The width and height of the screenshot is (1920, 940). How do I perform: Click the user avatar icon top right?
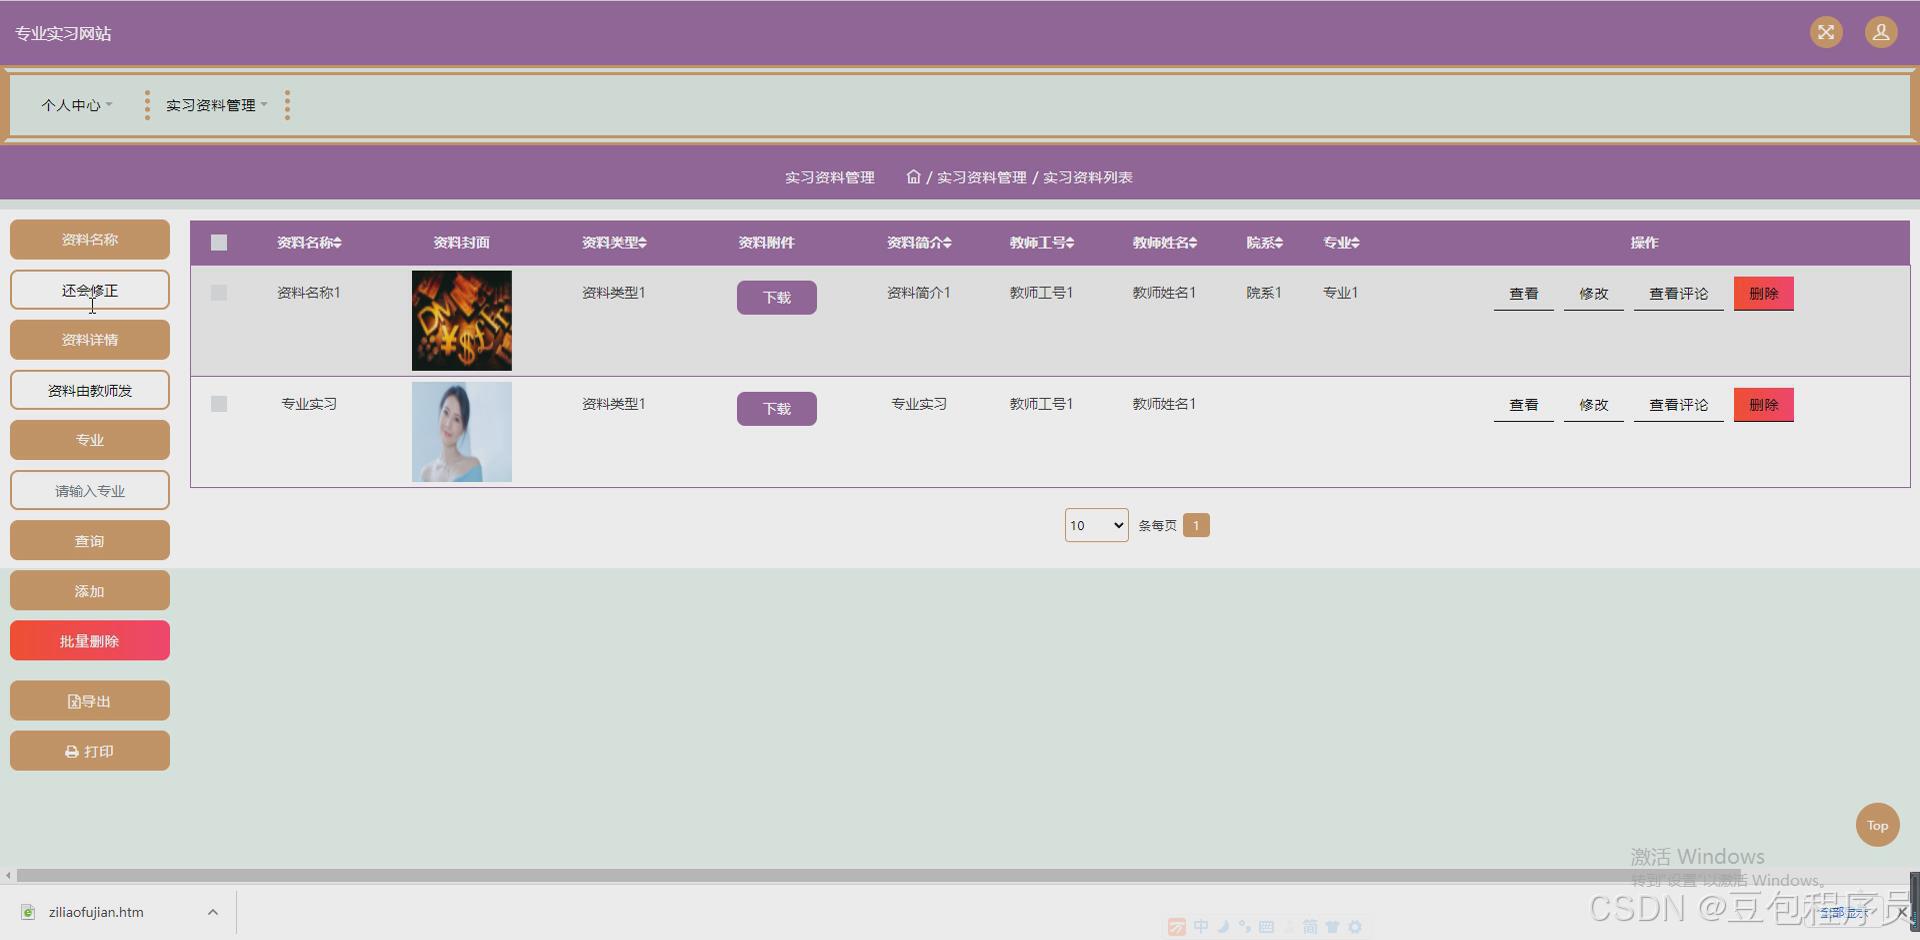click(1881, 32)
